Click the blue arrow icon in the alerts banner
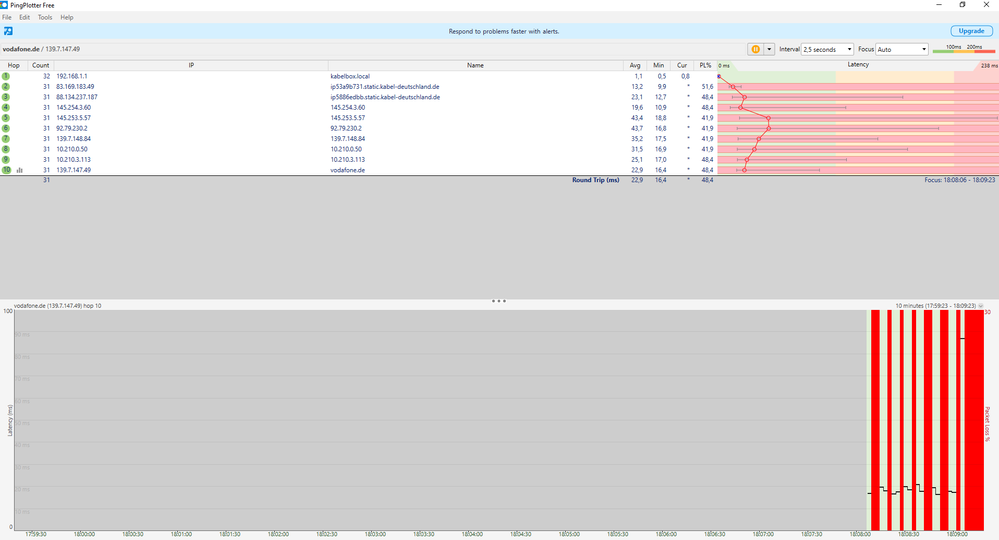The height and width of the screenshot is (540, 999). (x=8, y=31)
